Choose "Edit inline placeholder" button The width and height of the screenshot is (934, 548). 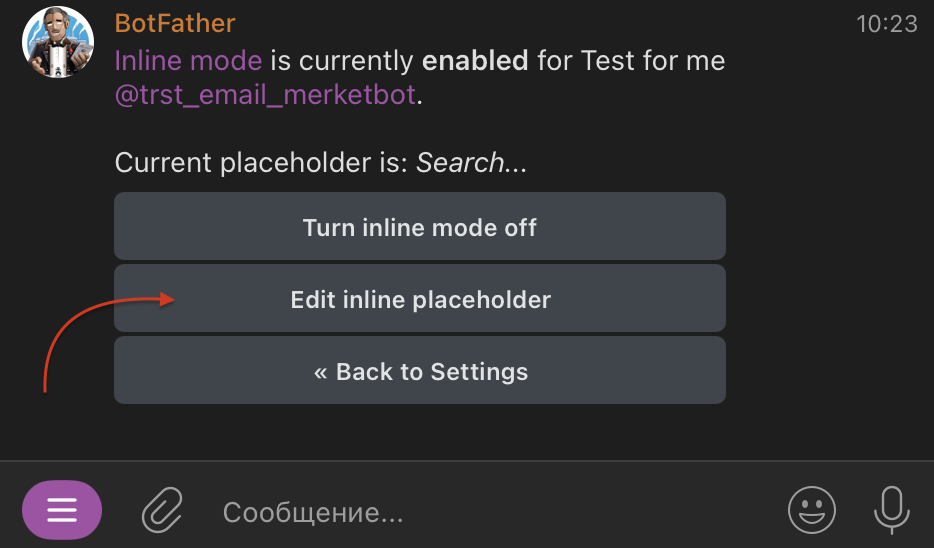(420, 299)
